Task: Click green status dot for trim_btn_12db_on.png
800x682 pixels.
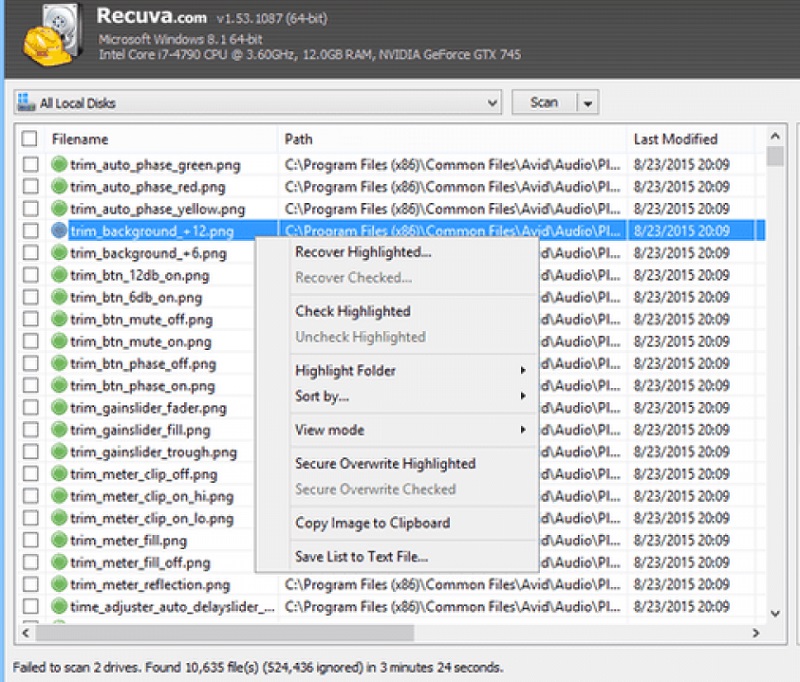Action: click(x=60, y=274)
